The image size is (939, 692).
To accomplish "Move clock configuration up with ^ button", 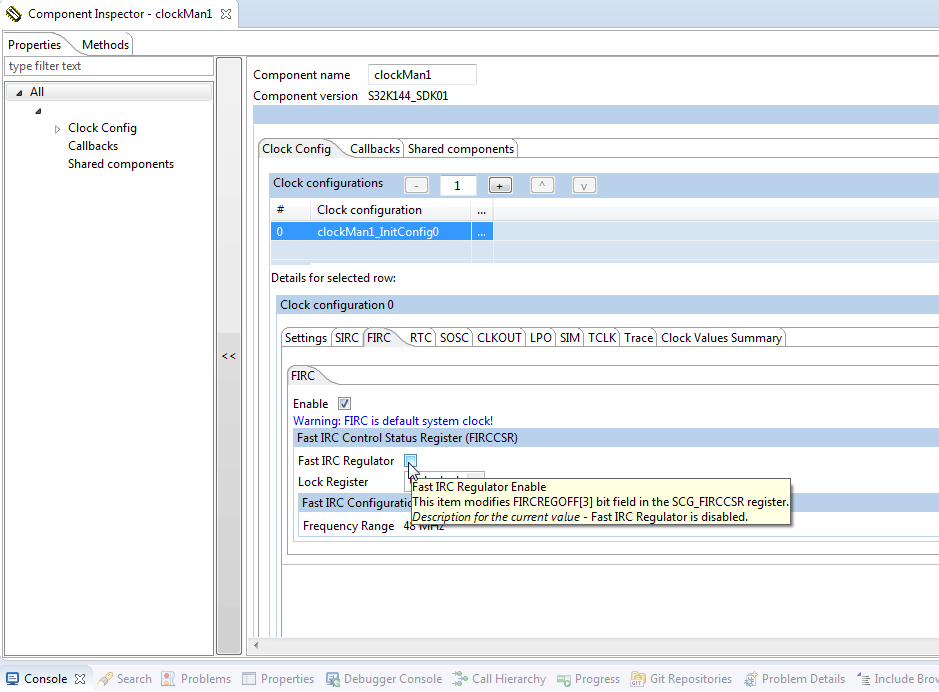I will pos(542,186).
